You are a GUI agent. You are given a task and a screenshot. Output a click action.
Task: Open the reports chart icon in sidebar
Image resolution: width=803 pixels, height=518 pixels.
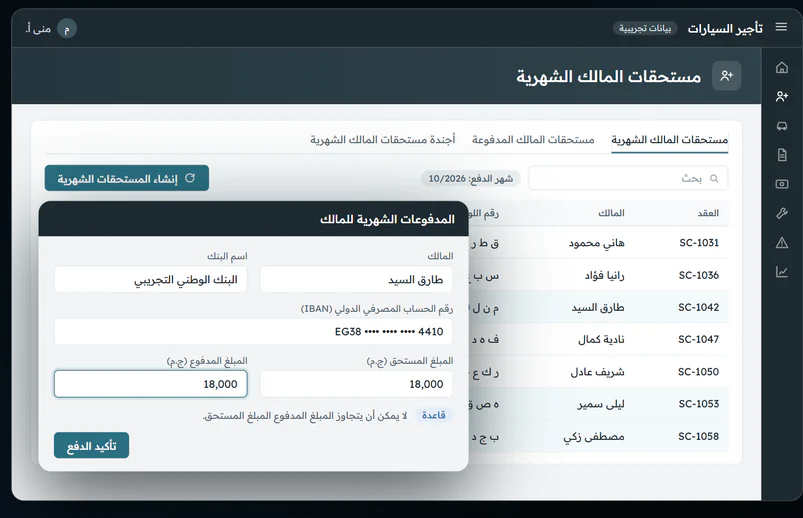pyautogui.click(x=781, y=272)
